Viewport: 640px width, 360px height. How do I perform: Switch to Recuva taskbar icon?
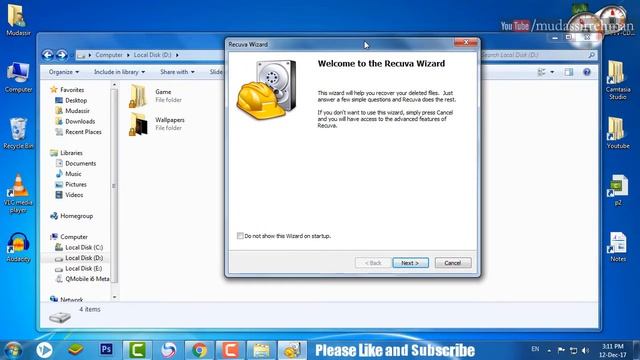(x=292, y=350)
